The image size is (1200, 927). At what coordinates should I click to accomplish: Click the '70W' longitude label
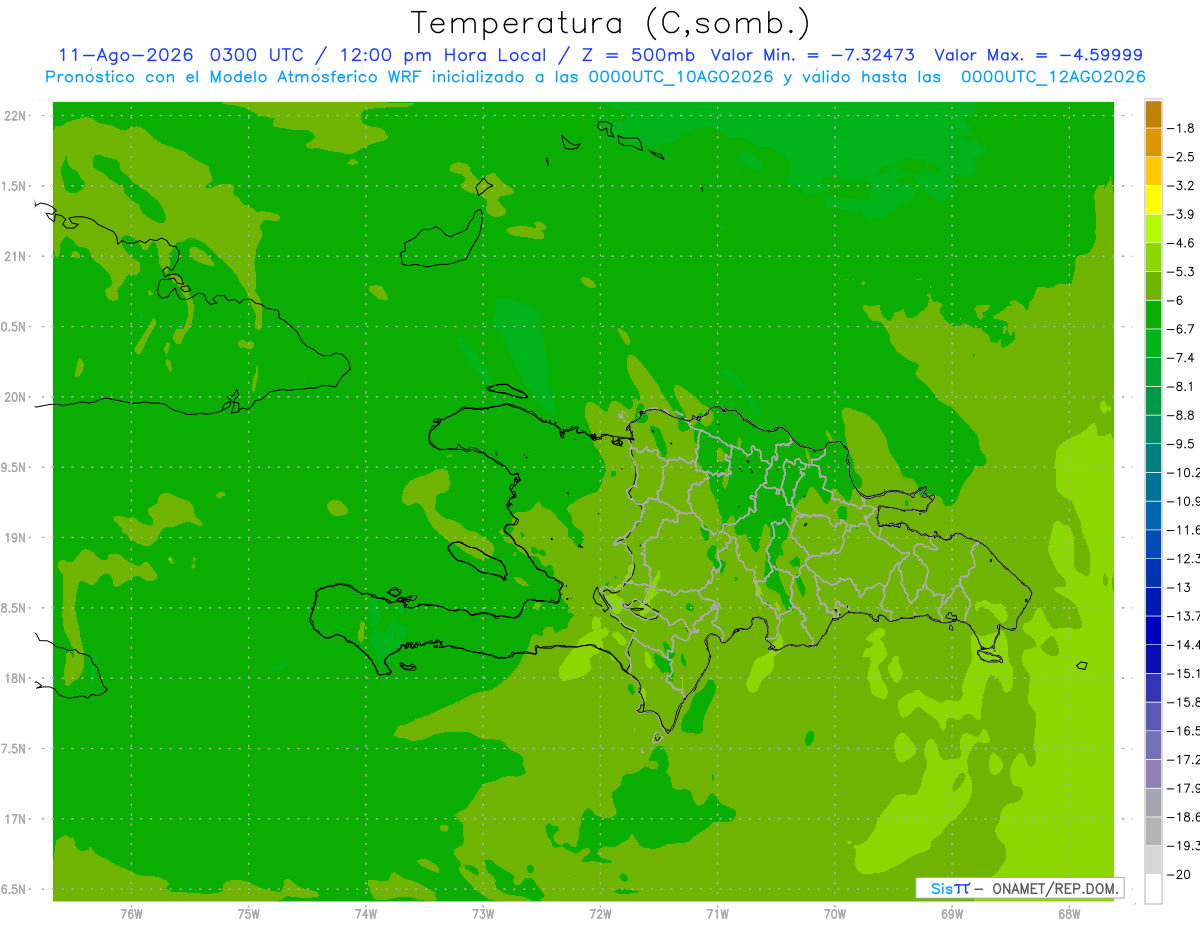(835, 914)
